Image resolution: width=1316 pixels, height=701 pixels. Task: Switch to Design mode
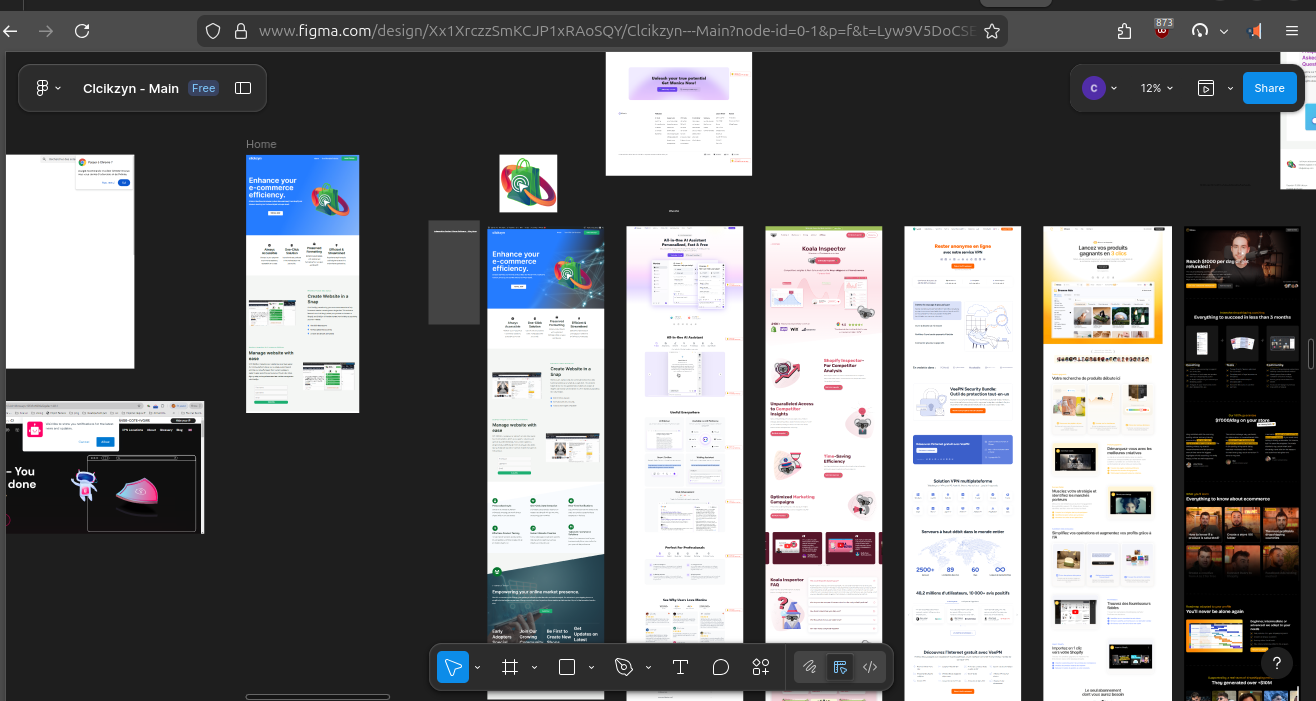[x=840, y=667]
